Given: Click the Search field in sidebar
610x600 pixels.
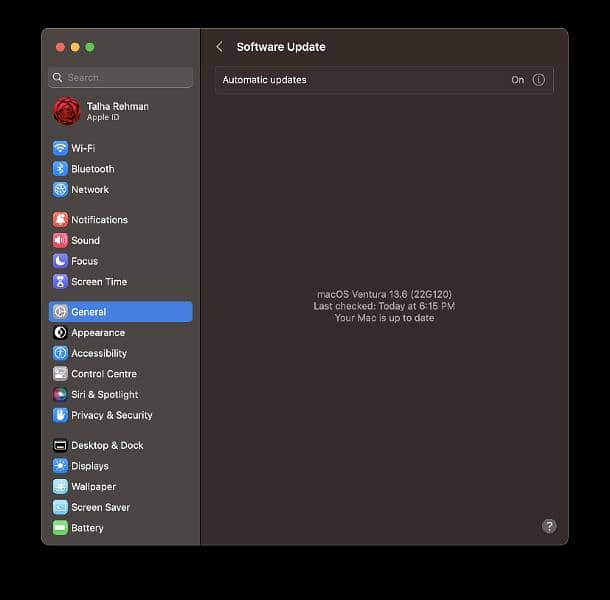Looking at the screenshot, I should pos(121,77).
